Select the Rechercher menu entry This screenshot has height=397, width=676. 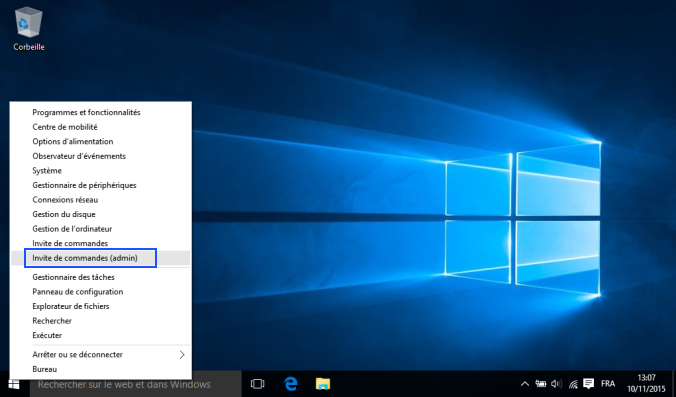(x=100, y=321)
